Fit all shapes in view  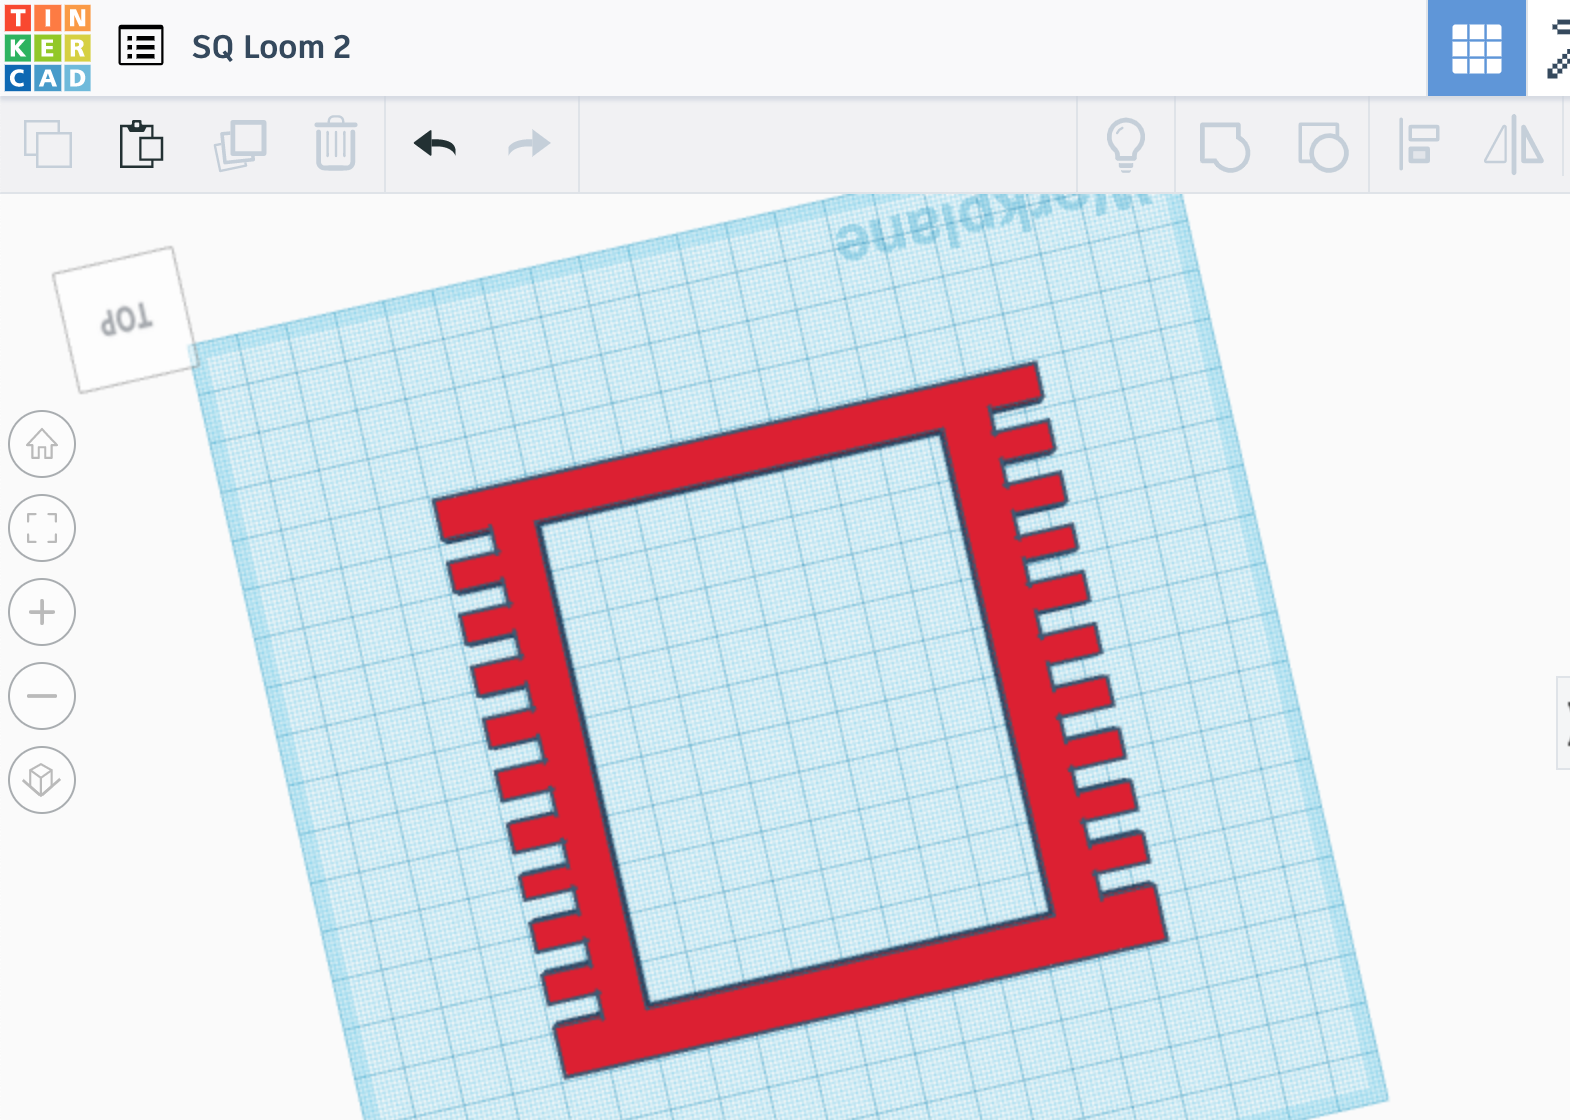tap(42, 528)
